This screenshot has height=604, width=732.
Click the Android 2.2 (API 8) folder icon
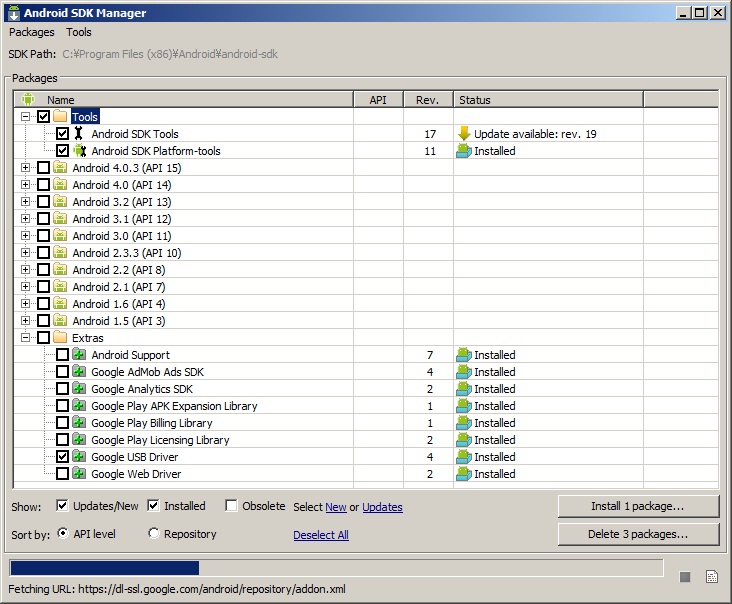(x=60, y=269)
